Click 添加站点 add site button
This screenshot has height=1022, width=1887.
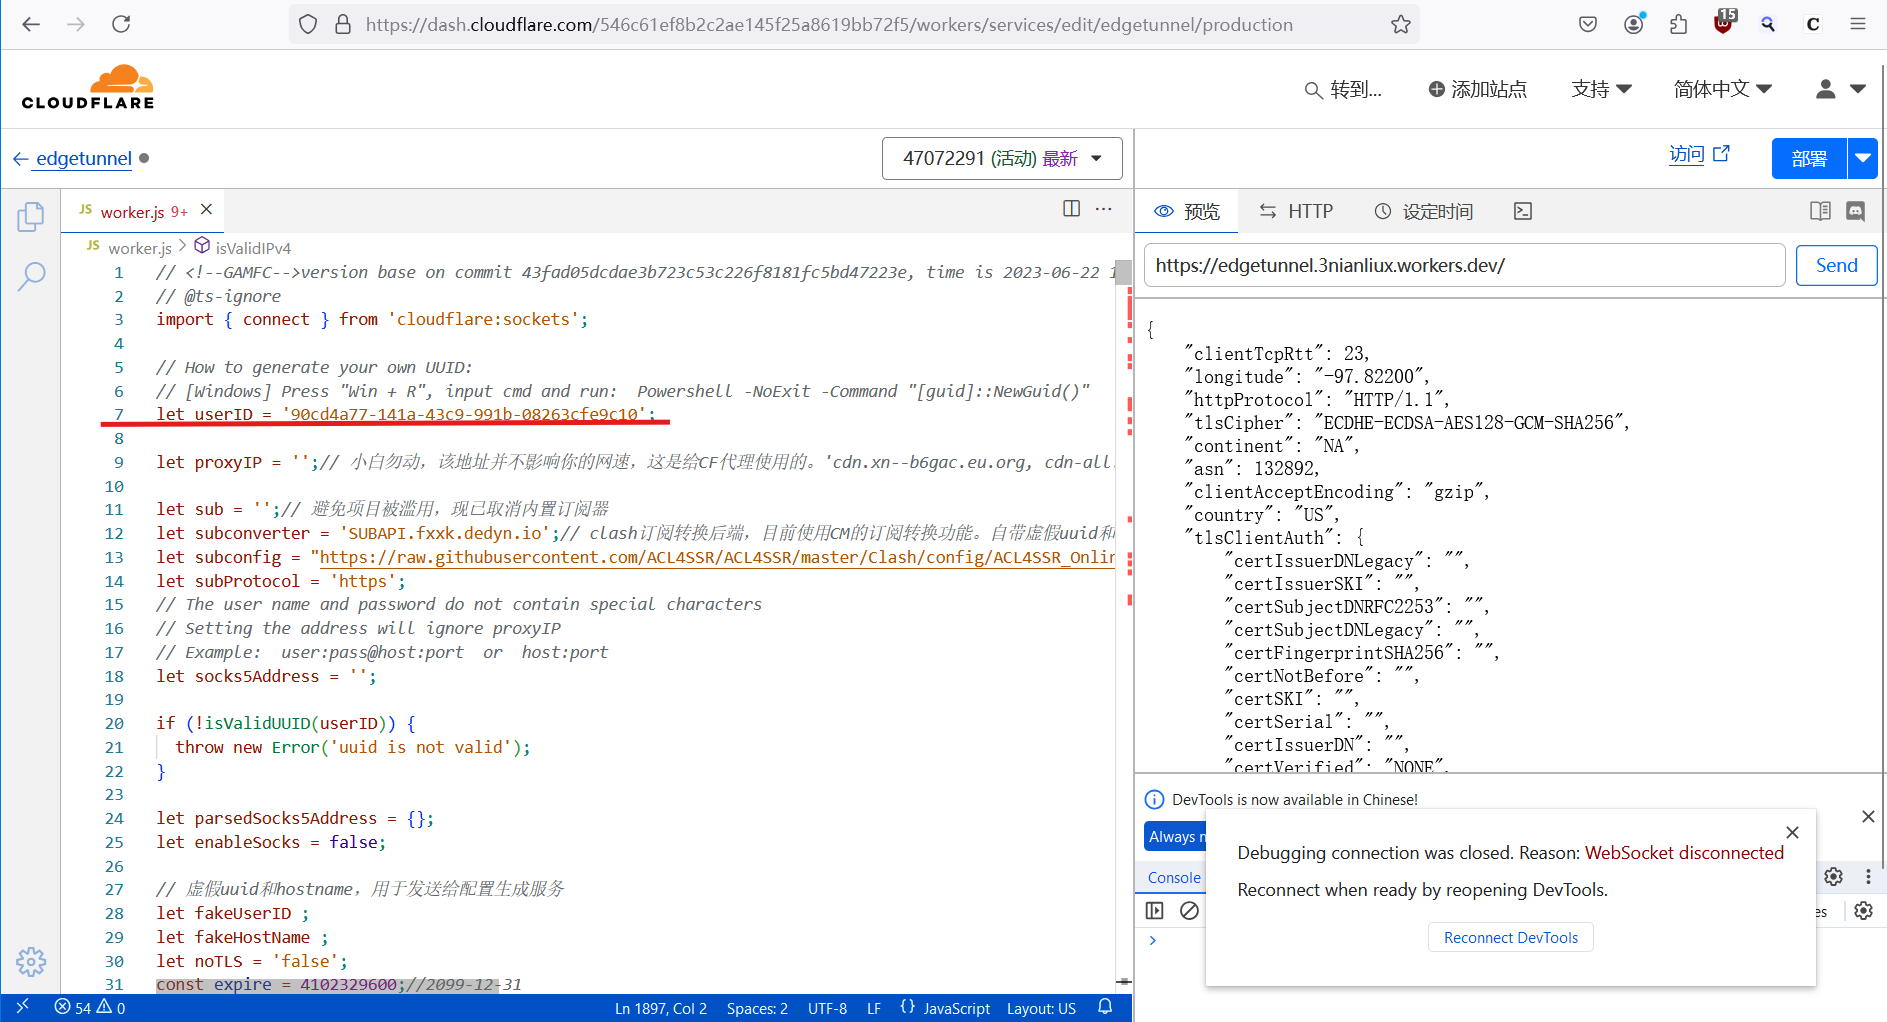click(1477, 89)
